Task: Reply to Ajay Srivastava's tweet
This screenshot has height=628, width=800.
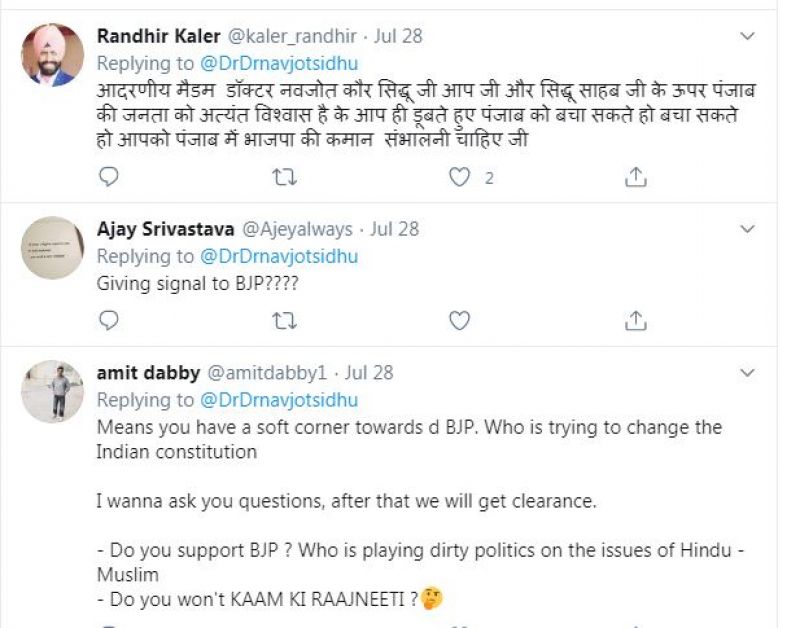Action: pos(110,321)
